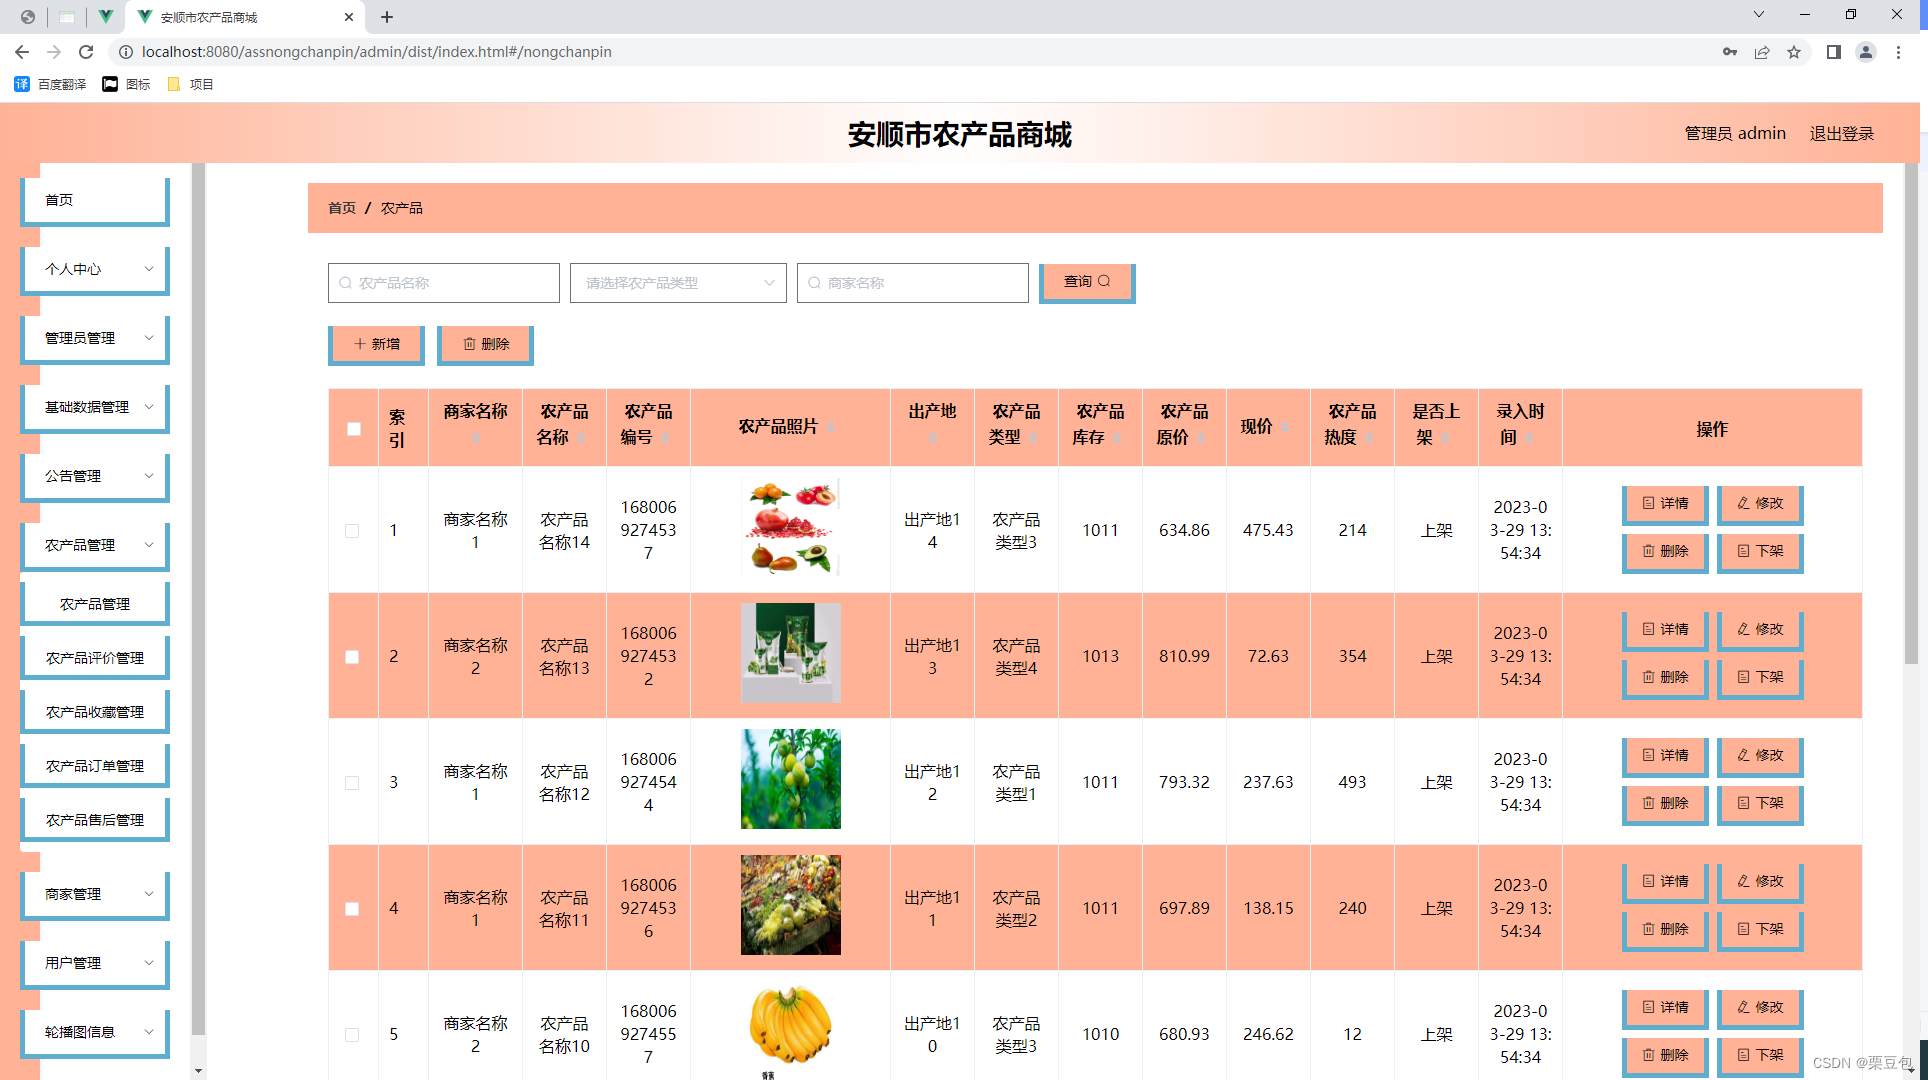Bookmark this page with star icon
The width and height of the screenshot is (1928, 1080).
tap(1794, 52)
